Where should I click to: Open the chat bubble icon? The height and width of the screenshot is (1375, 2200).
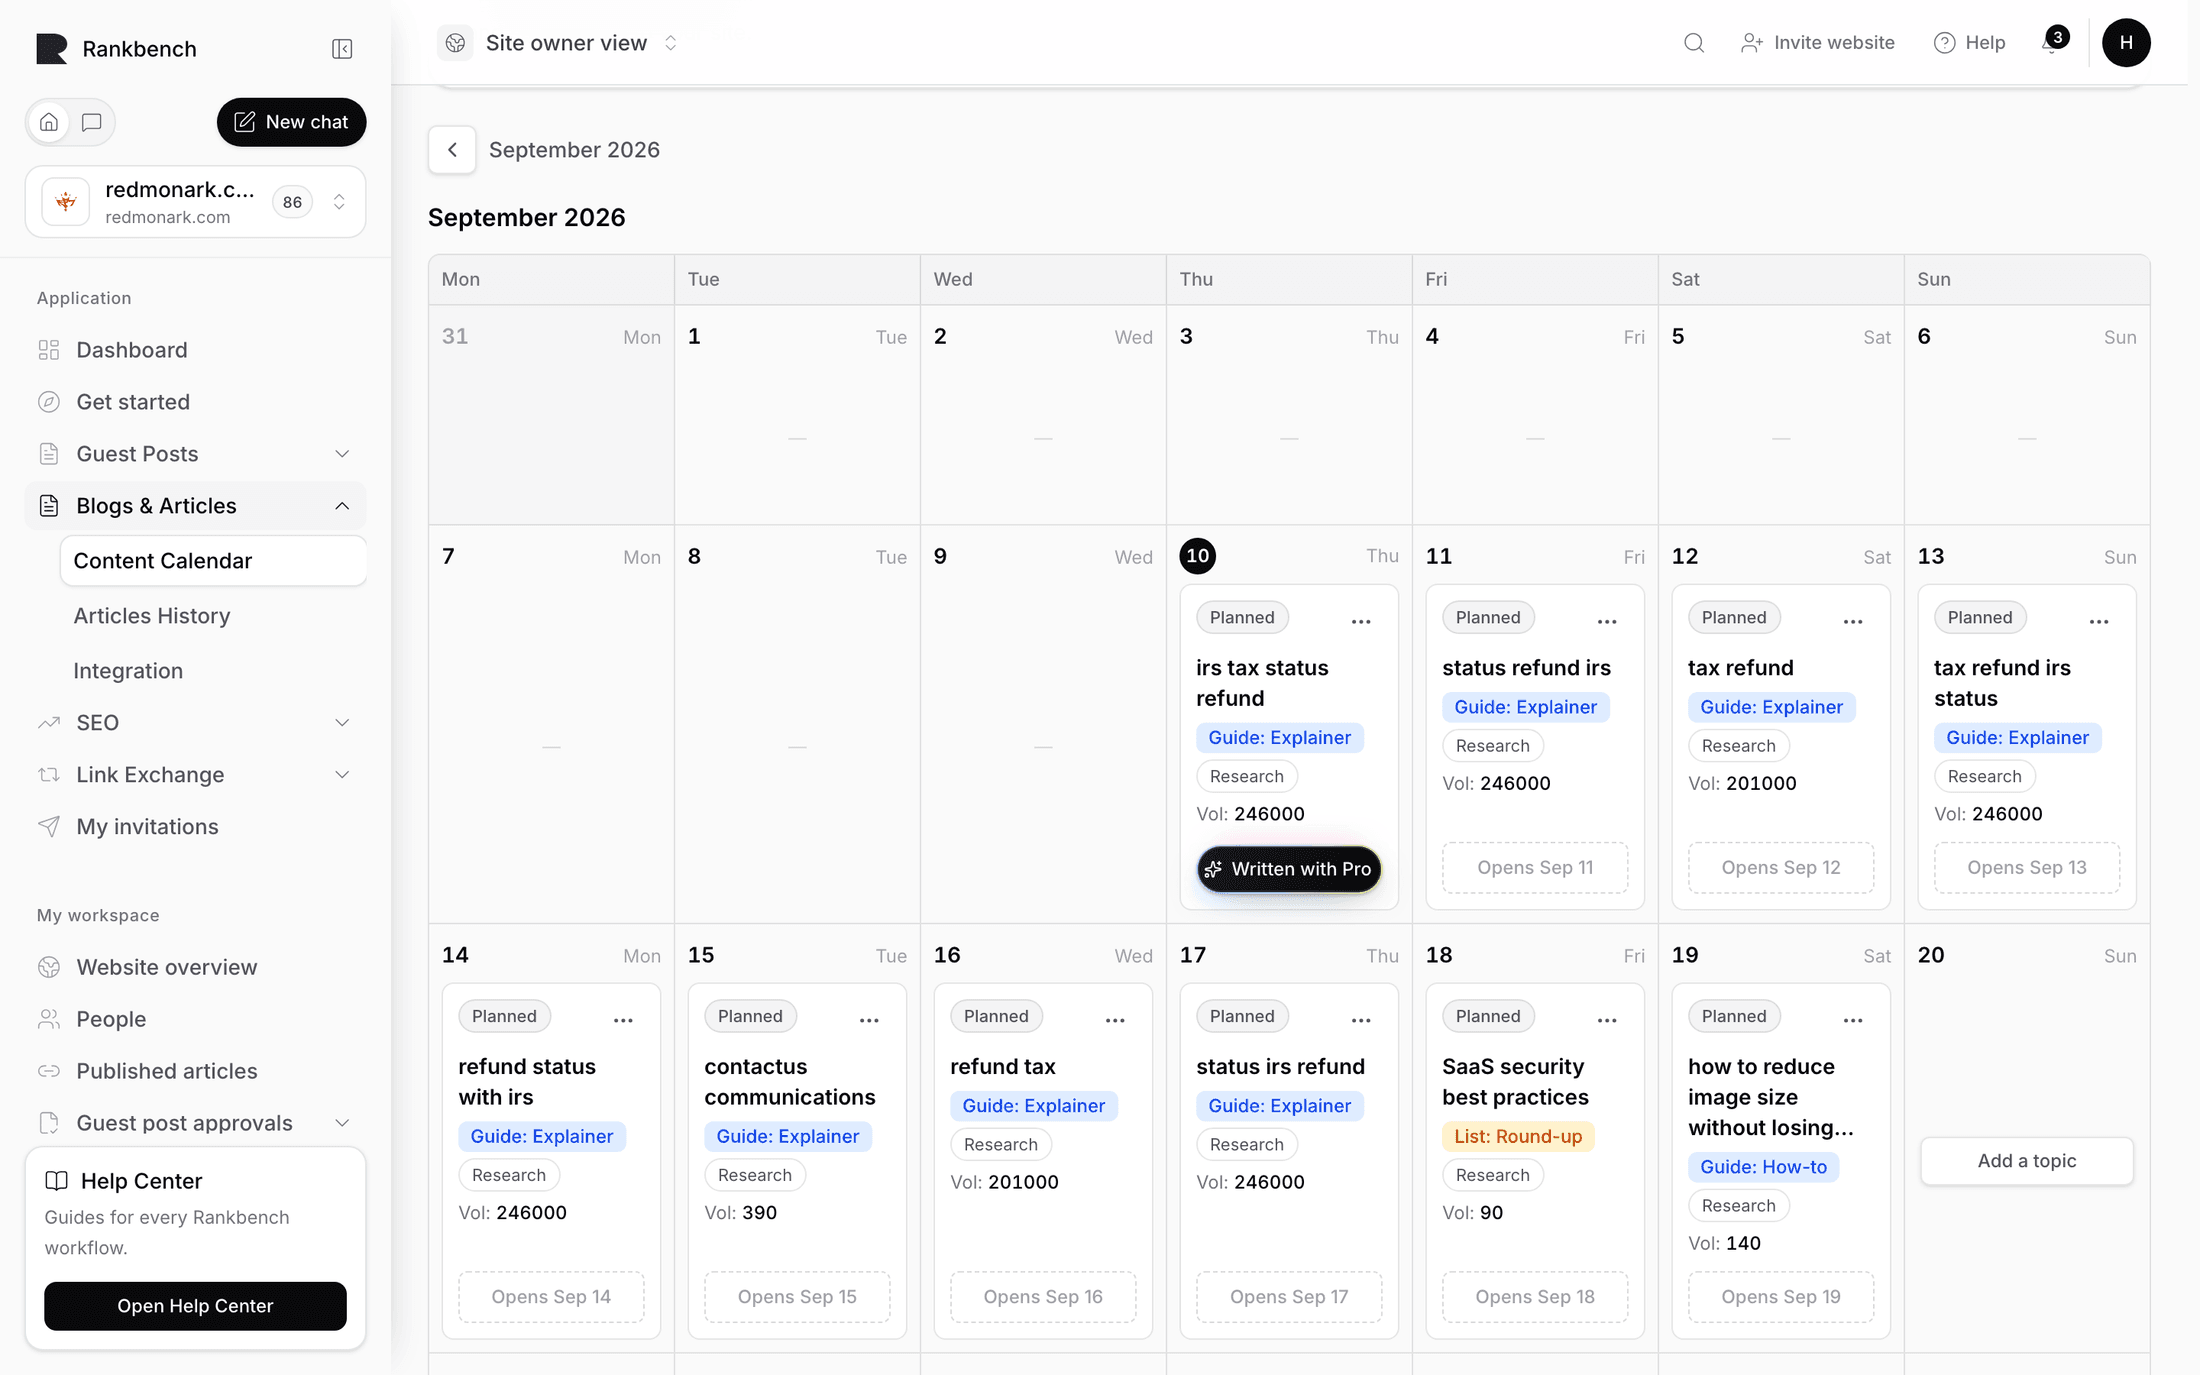click(92, 122)
